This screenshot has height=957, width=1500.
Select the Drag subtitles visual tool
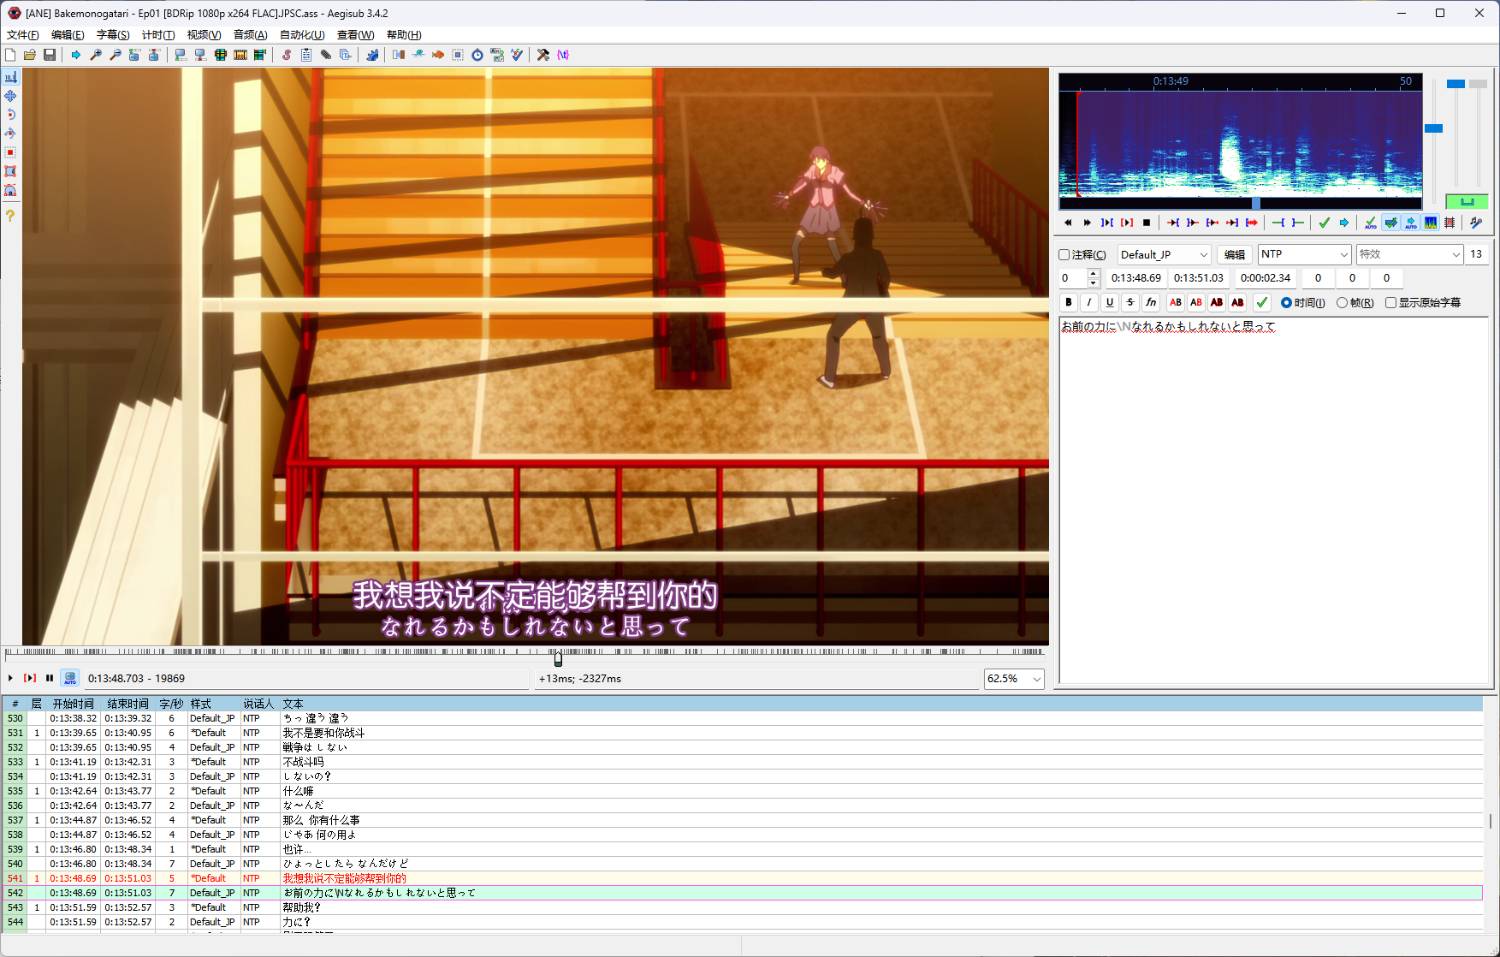point(10,96)
